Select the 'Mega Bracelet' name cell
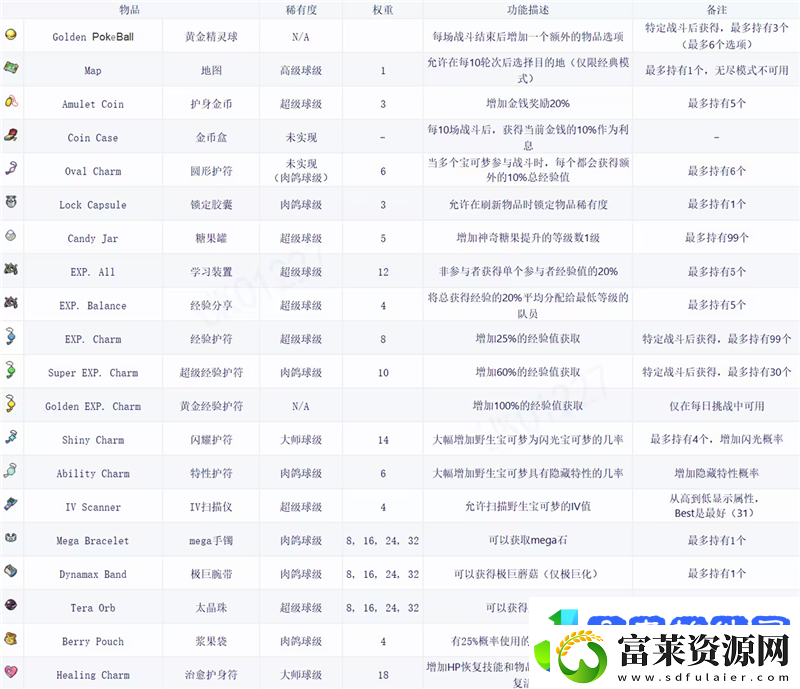This screenshot has height=689, width=800. pyautogui.click(x=93, y=540)
